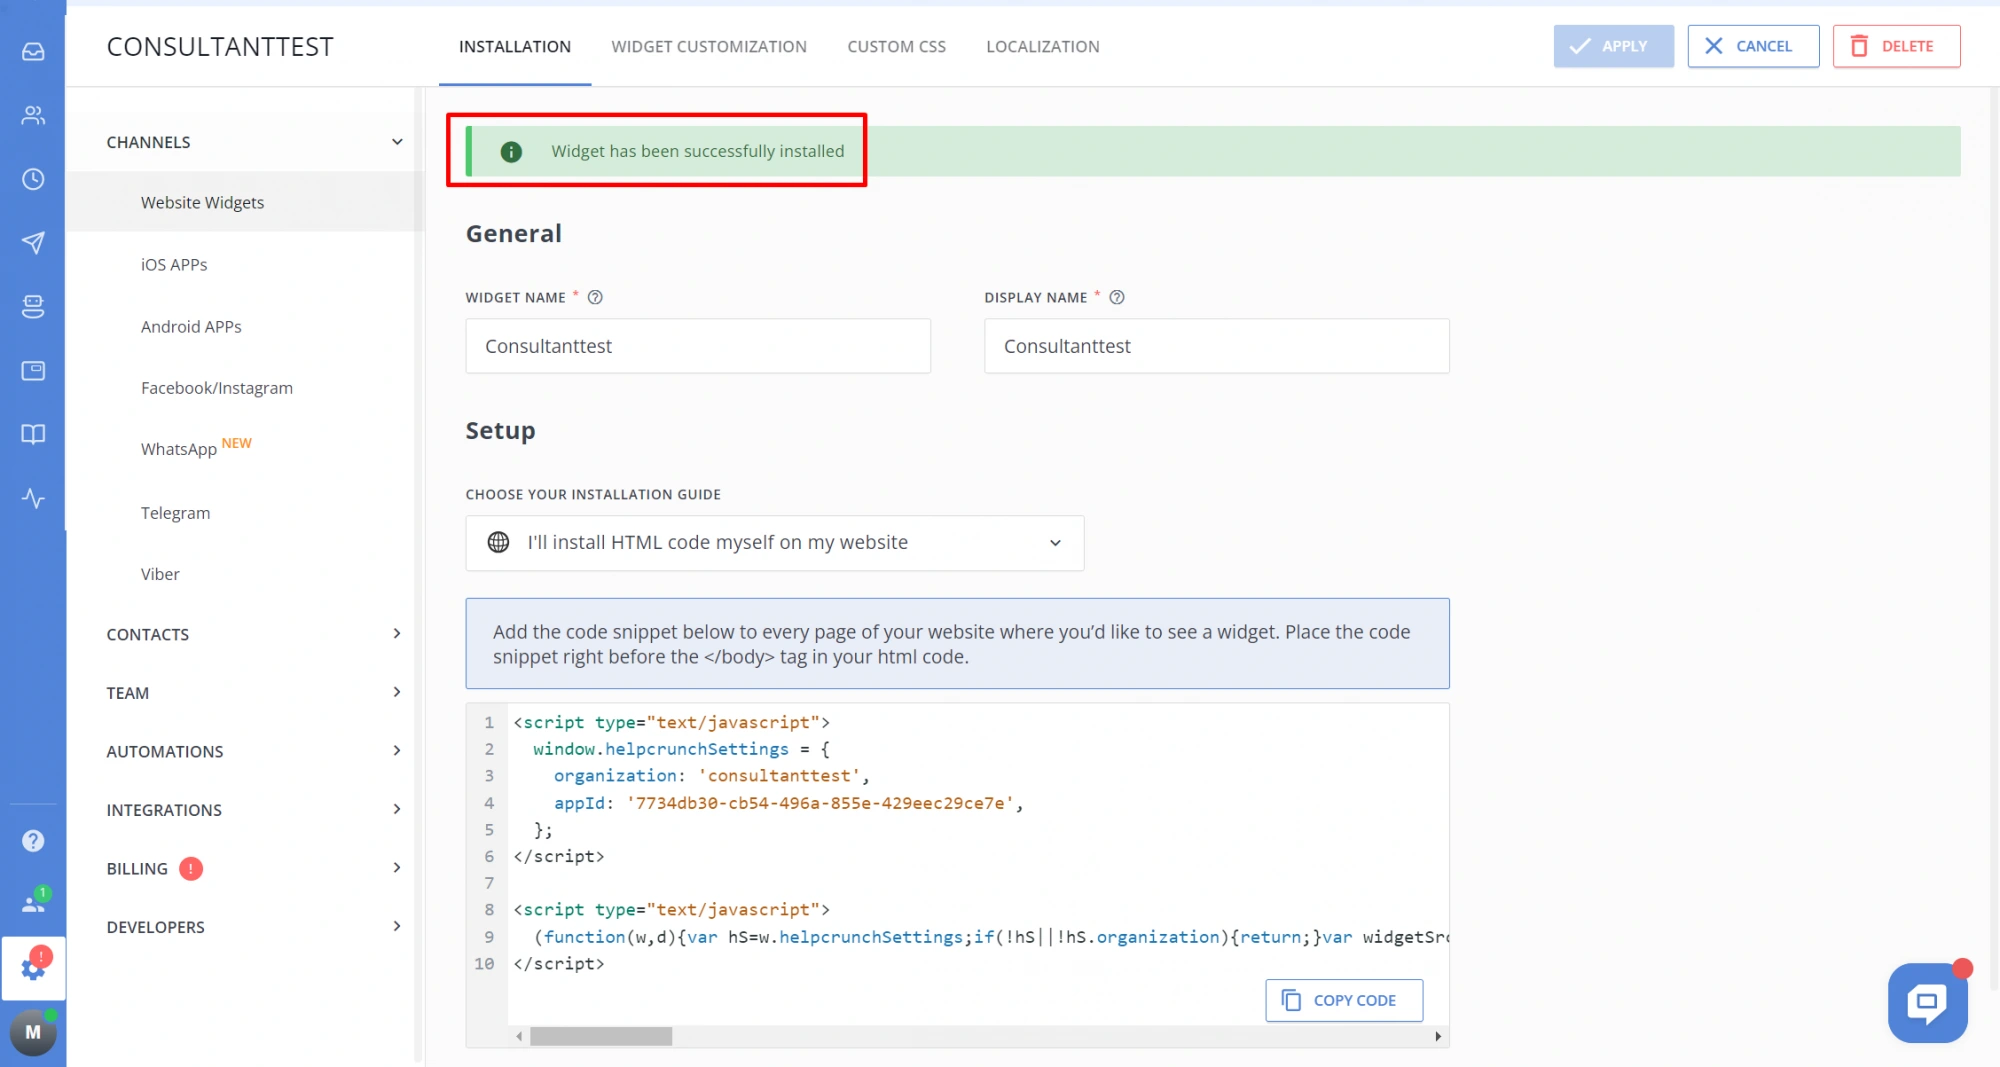The width and height of the screenshot is (2000, 1067).
Task: Click the clock history icon in sidebar
Action: click(33, 179)
